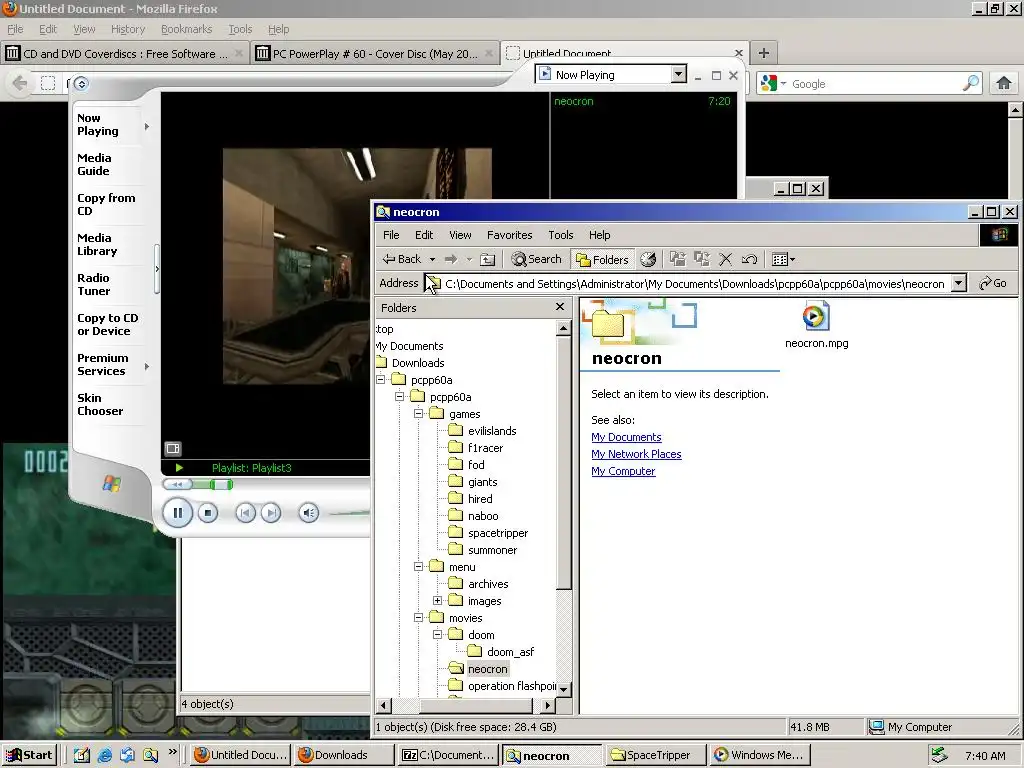The image size is (1024, 768).
Task: Click the seek slider handle in Media Player
Action: pyautogui.click(x=221, y=485)
